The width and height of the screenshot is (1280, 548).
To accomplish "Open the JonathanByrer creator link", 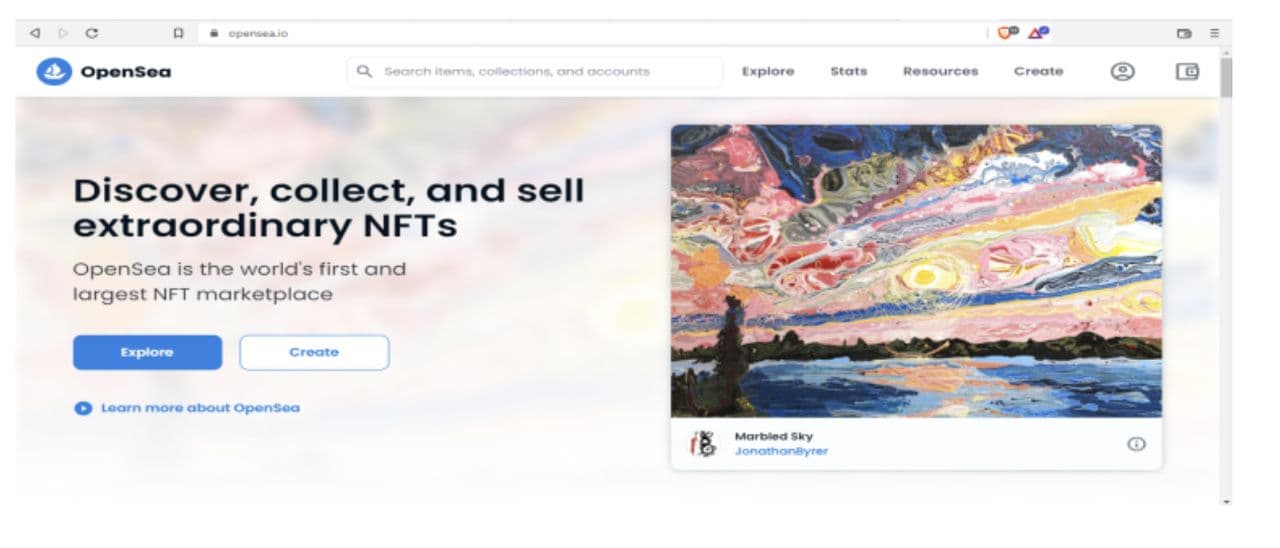I will 781,451.
